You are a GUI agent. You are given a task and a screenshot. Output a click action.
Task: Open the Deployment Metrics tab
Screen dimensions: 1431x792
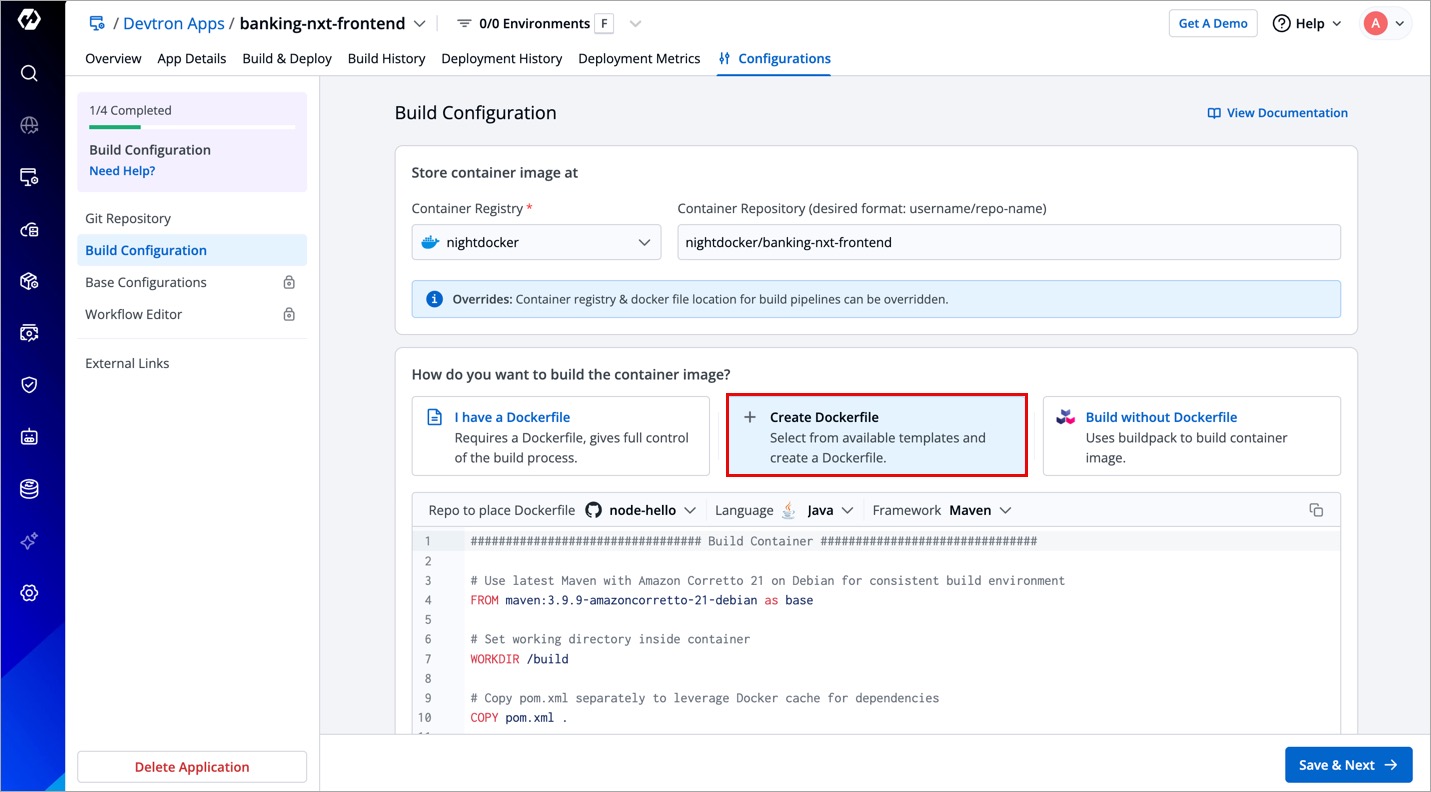[639, 59]
